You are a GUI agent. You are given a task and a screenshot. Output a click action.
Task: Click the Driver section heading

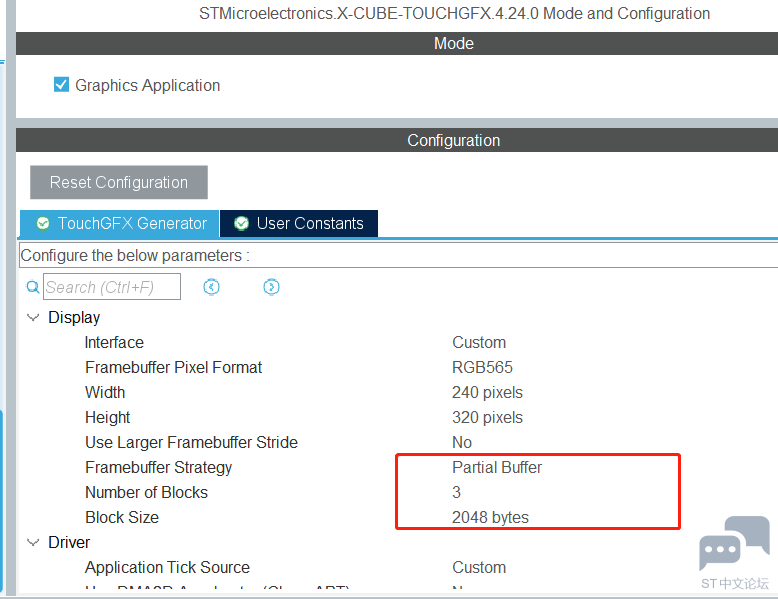69,542
